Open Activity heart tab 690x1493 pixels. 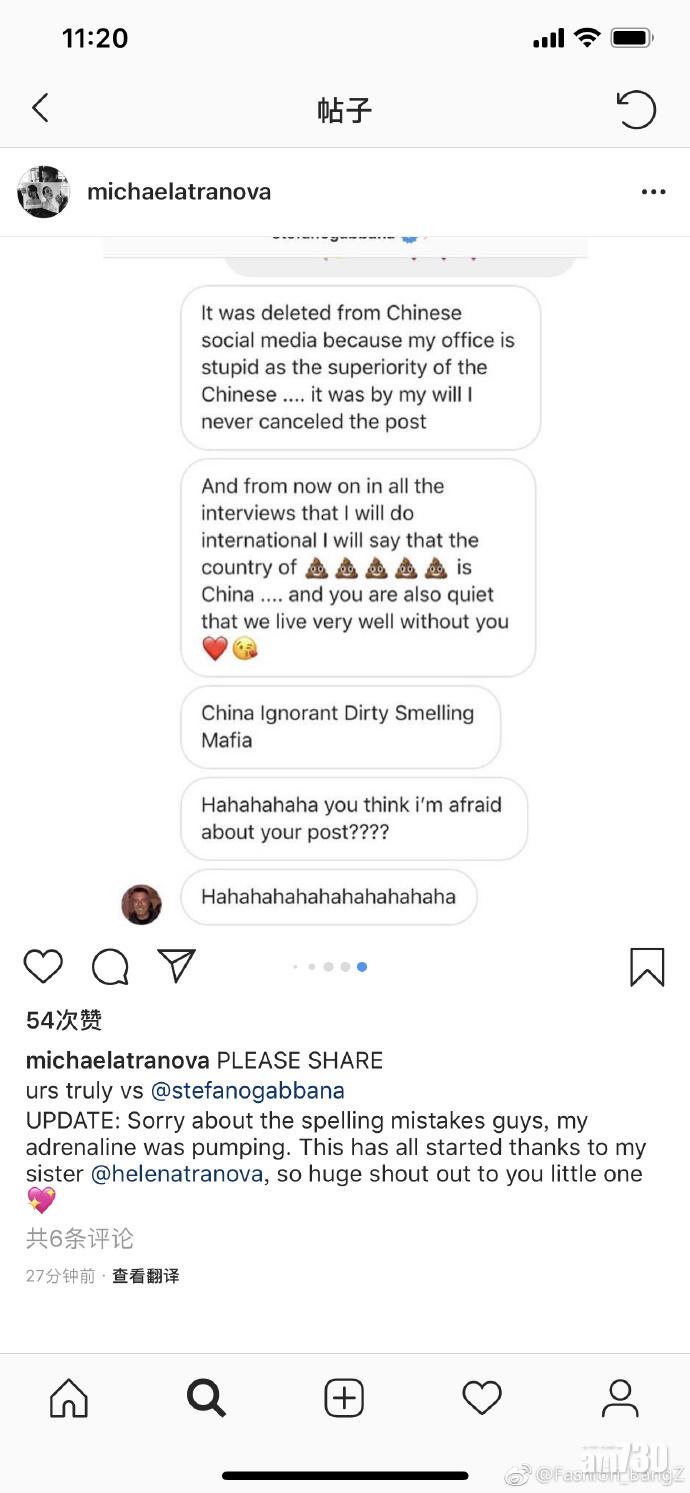[x=481, y=1398]
